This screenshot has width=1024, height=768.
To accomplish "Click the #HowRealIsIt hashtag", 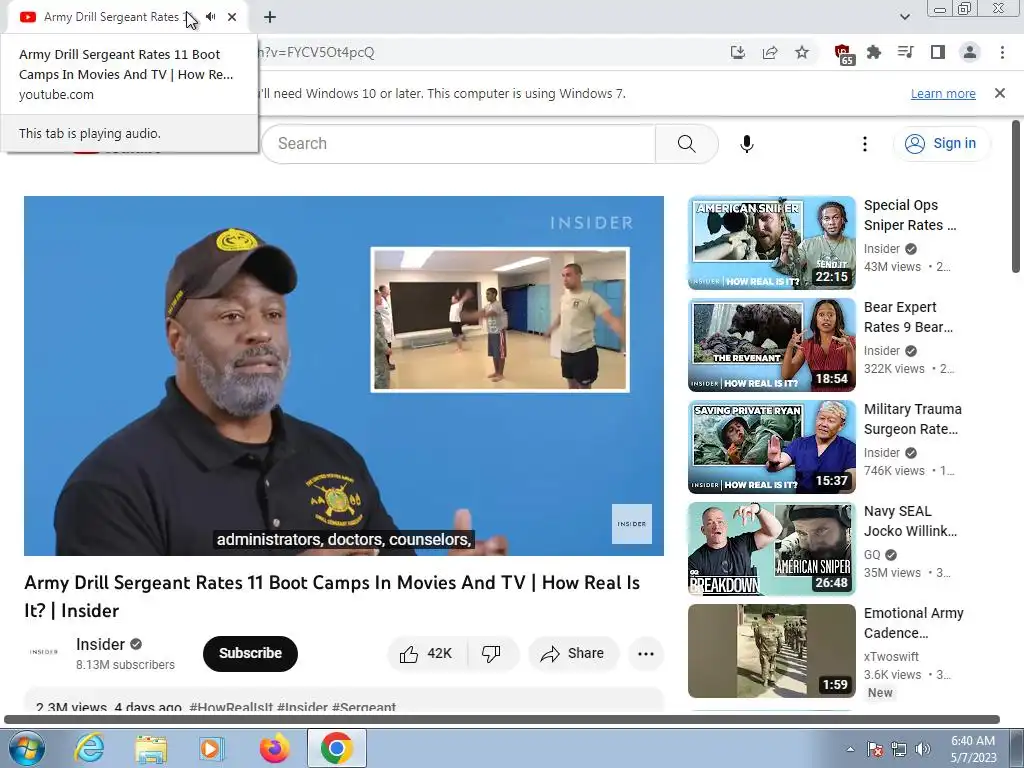I will coord(231,707).
